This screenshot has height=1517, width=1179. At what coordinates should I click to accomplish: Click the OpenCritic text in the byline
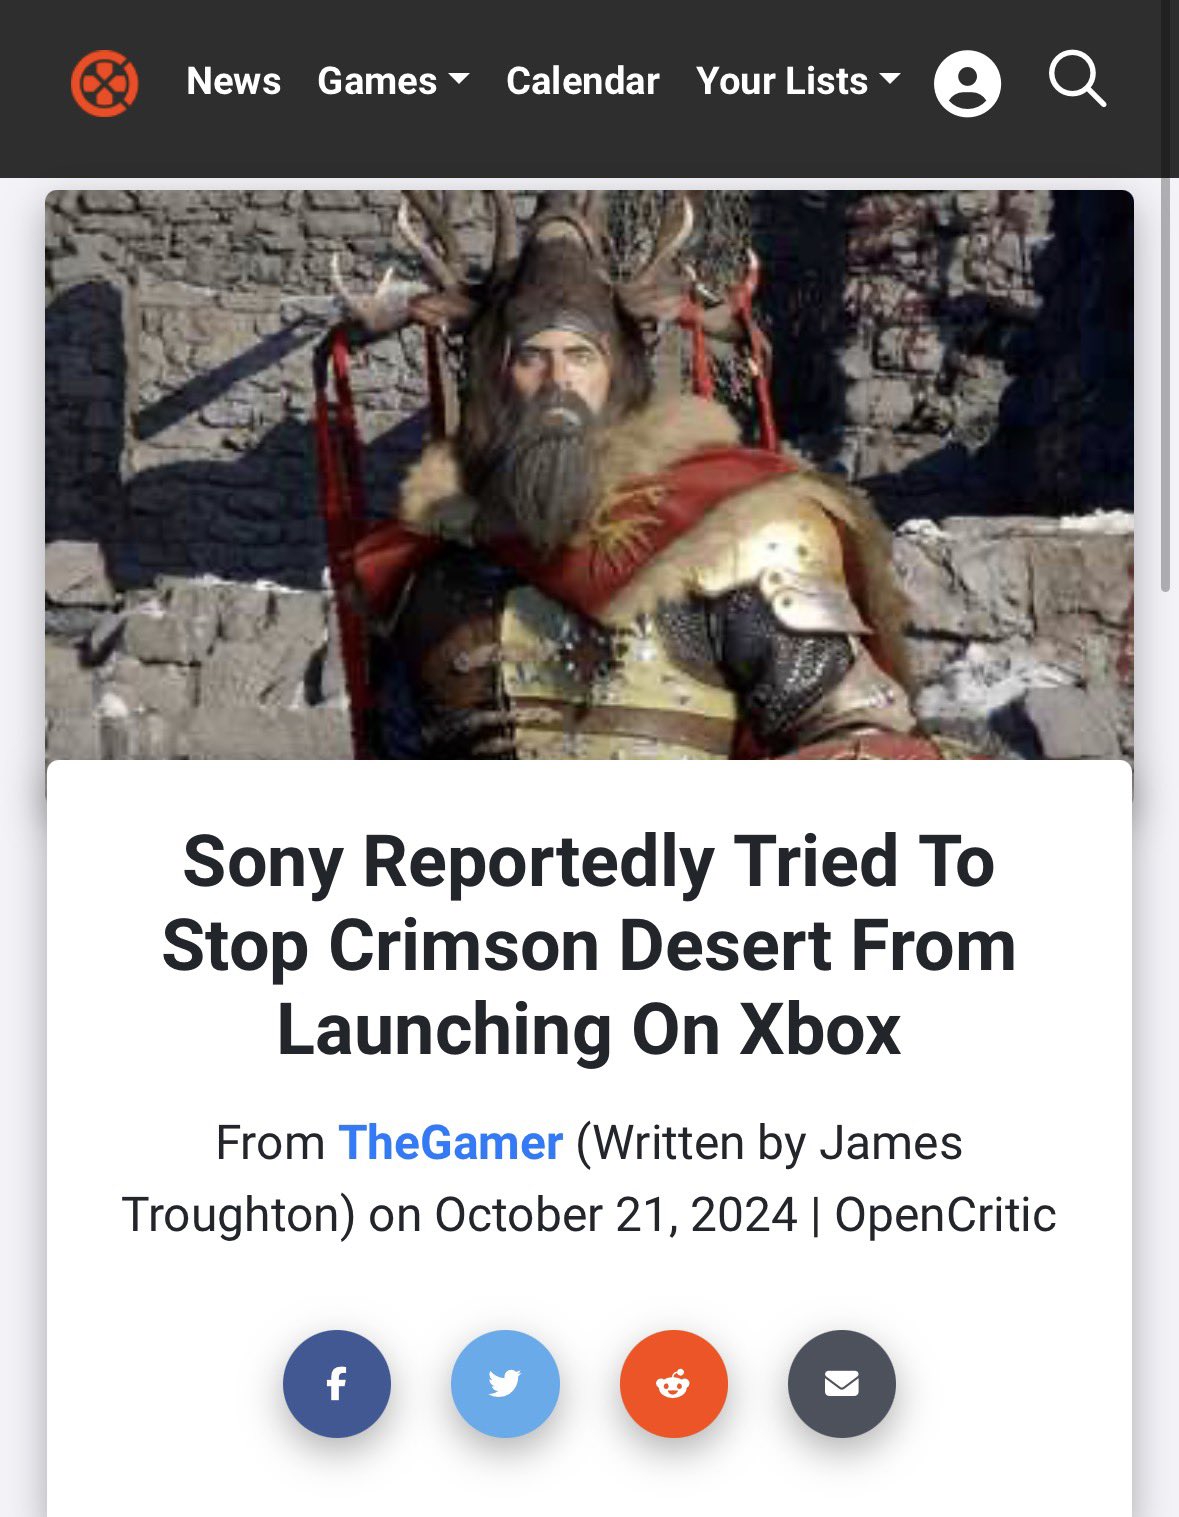tap(945, 1215)
